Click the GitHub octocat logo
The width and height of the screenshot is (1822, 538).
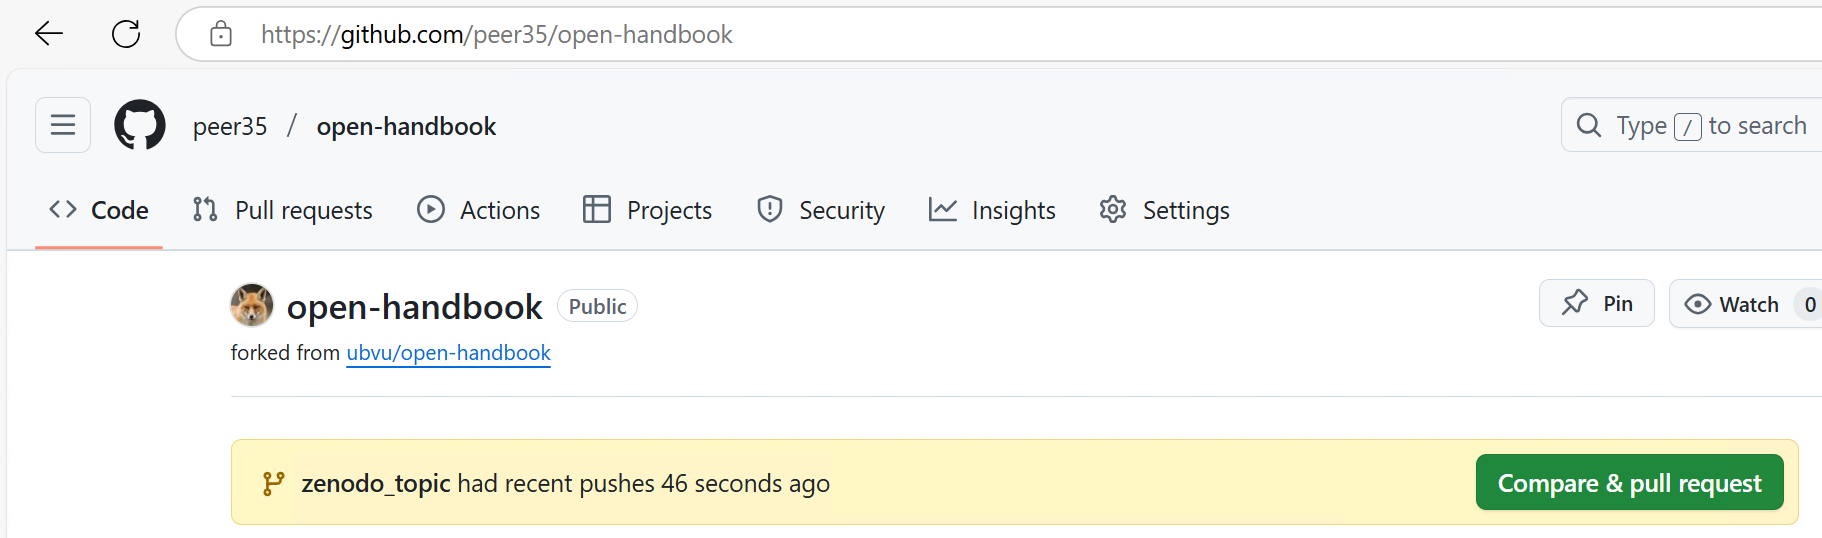coord(140,125)
